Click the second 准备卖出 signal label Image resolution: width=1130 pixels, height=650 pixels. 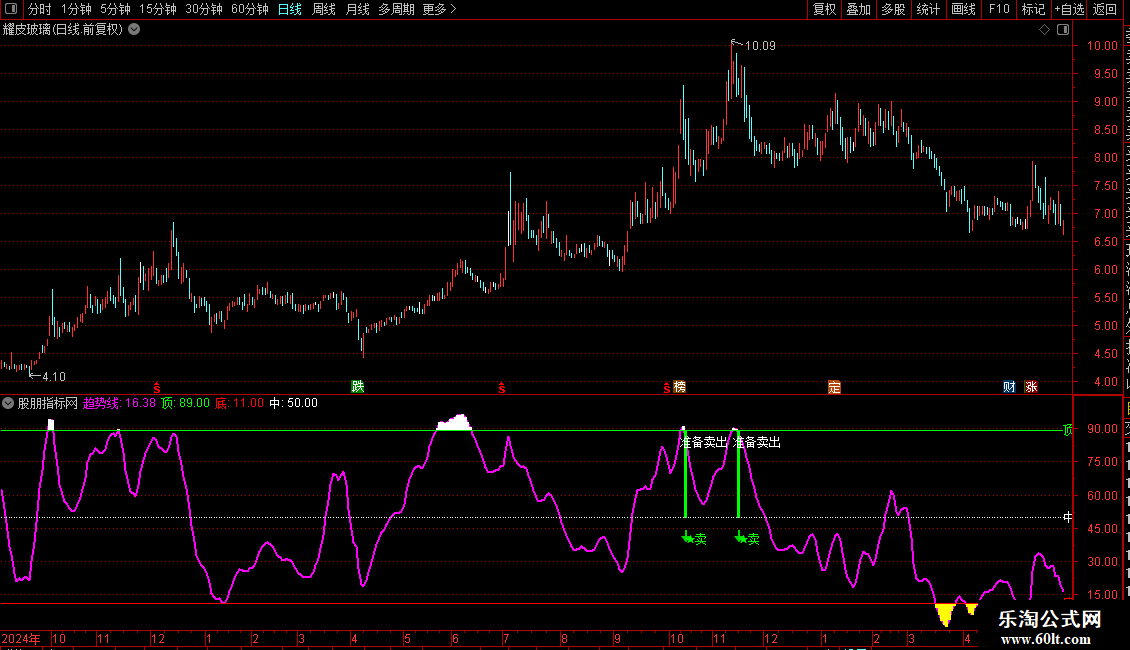757,442
